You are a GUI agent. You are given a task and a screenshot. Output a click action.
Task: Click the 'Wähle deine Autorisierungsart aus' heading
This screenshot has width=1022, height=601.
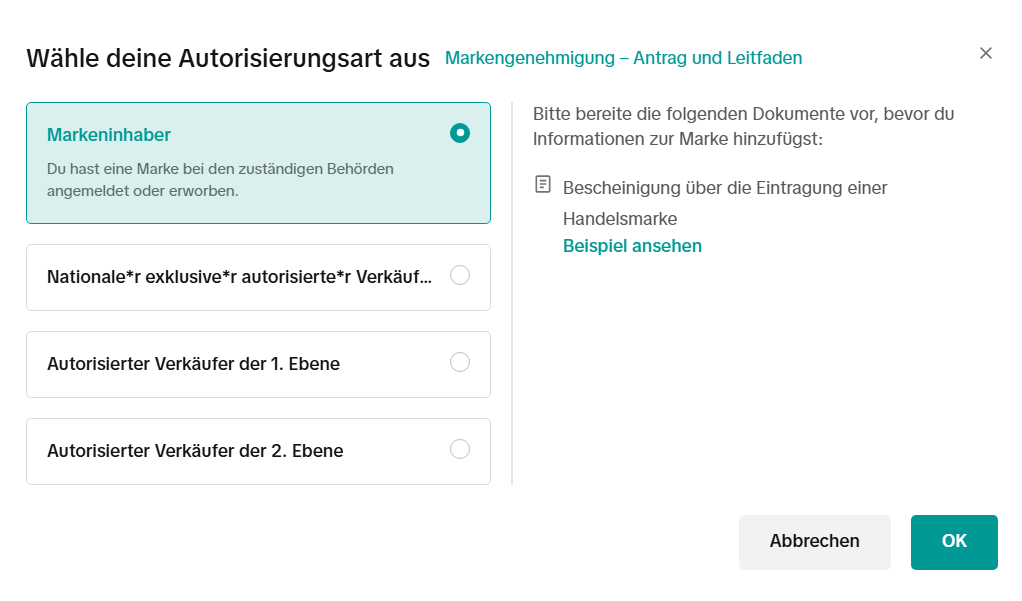click(x=228, y=59)
